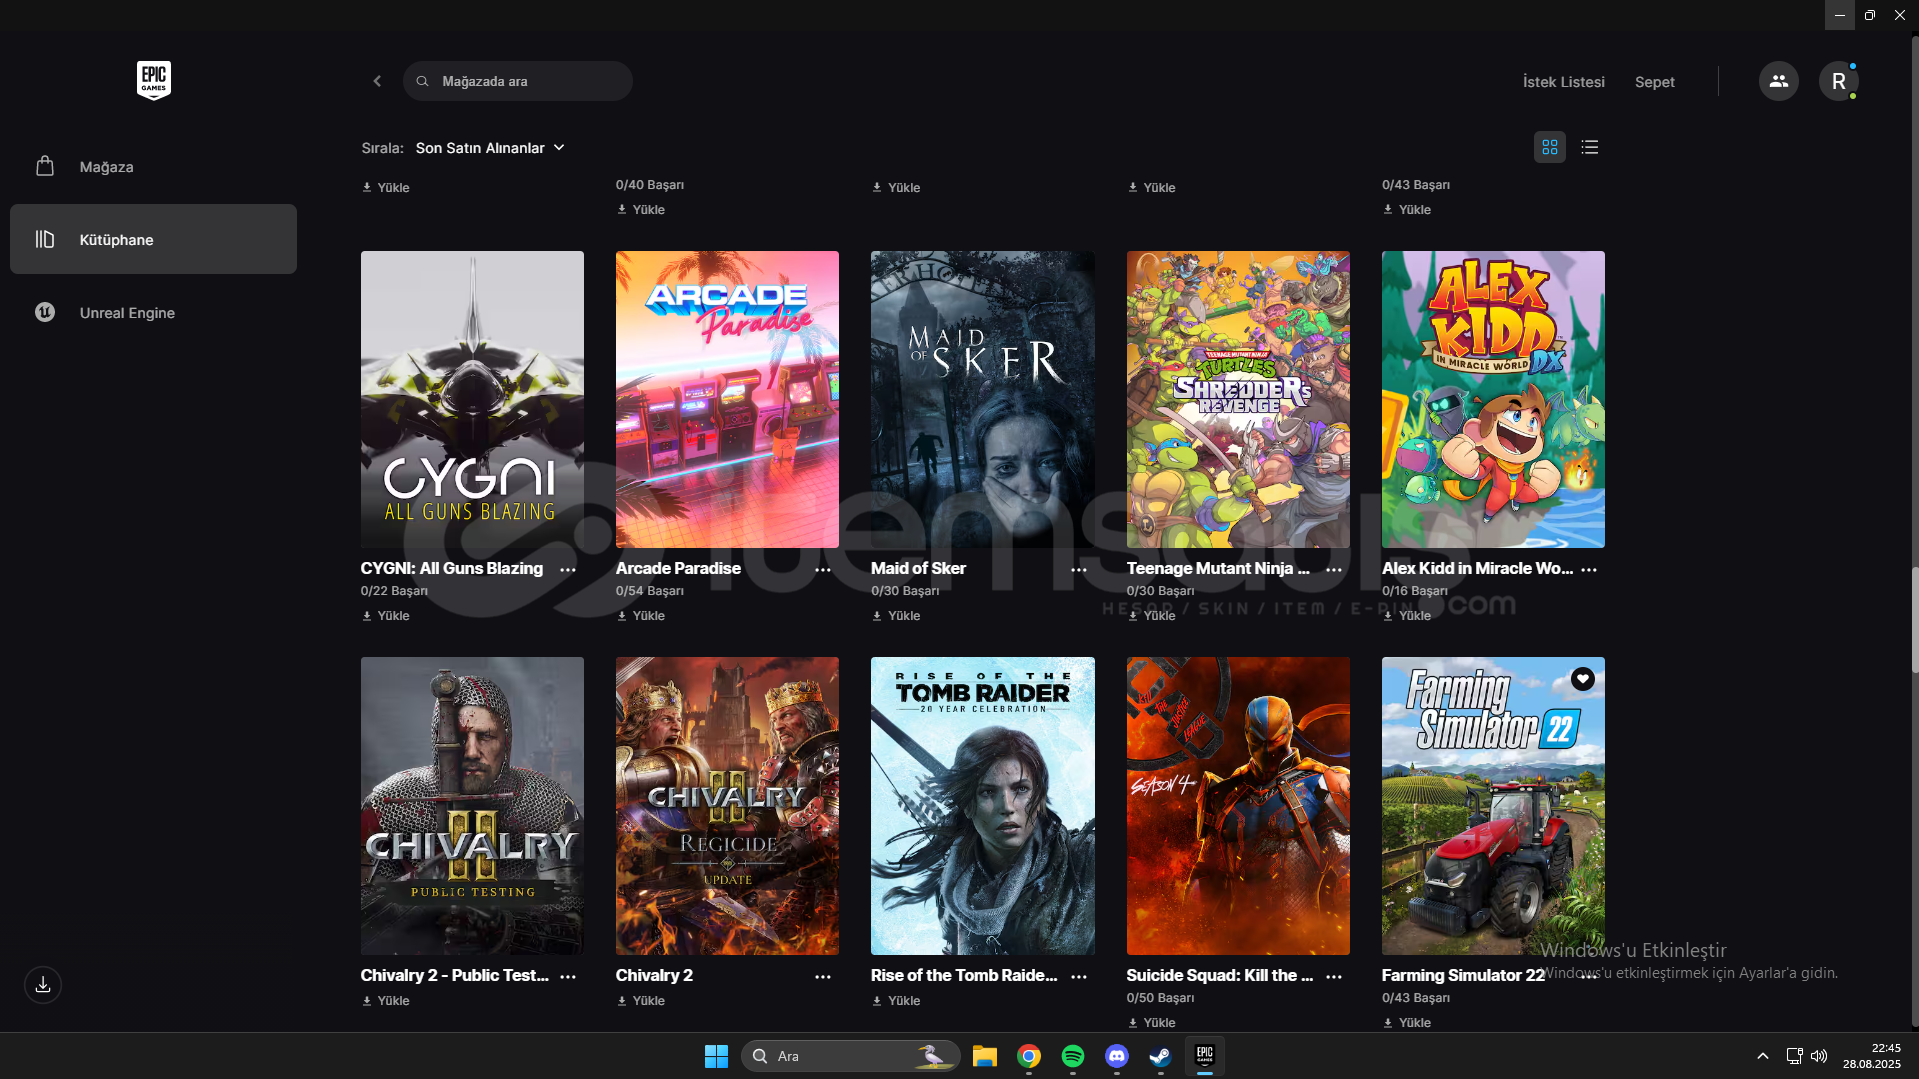
Task: Open Teenage Mutant Ninja Turtles cover
Action: (1238, 399)
